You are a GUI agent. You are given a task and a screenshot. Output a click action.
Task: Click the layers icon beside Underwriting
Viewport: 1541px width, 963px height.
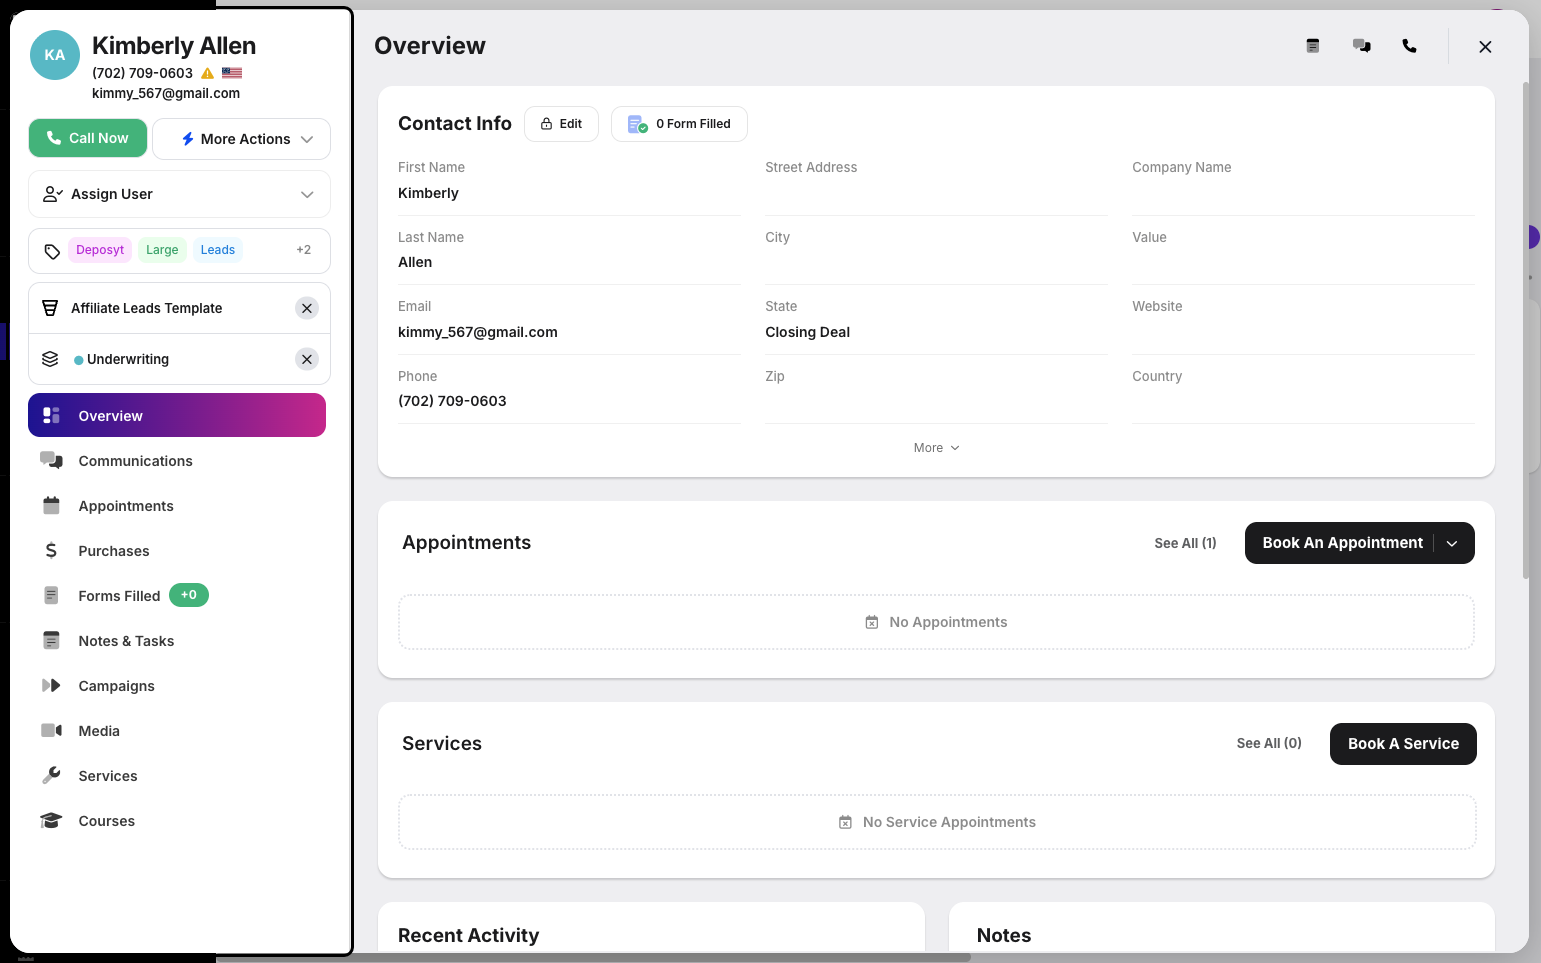(x=50, y=359)
